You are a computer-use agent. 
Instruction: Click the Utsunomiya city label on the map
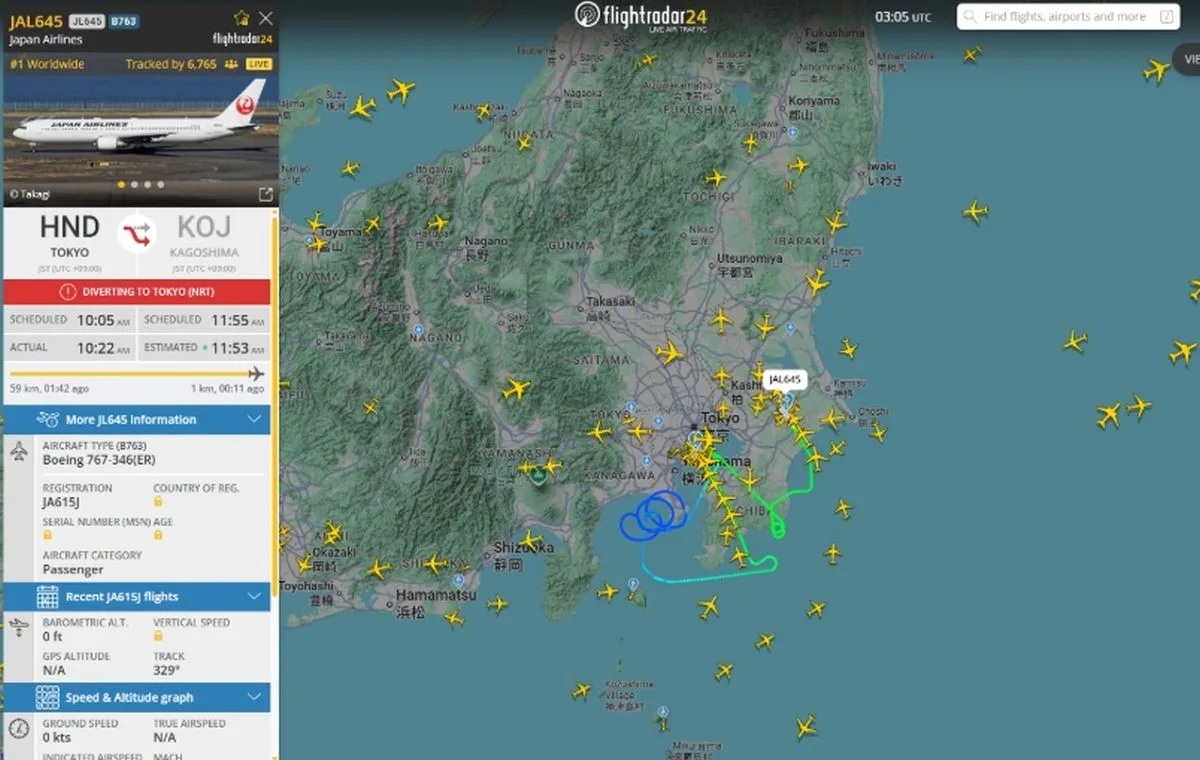coord(750,258)
